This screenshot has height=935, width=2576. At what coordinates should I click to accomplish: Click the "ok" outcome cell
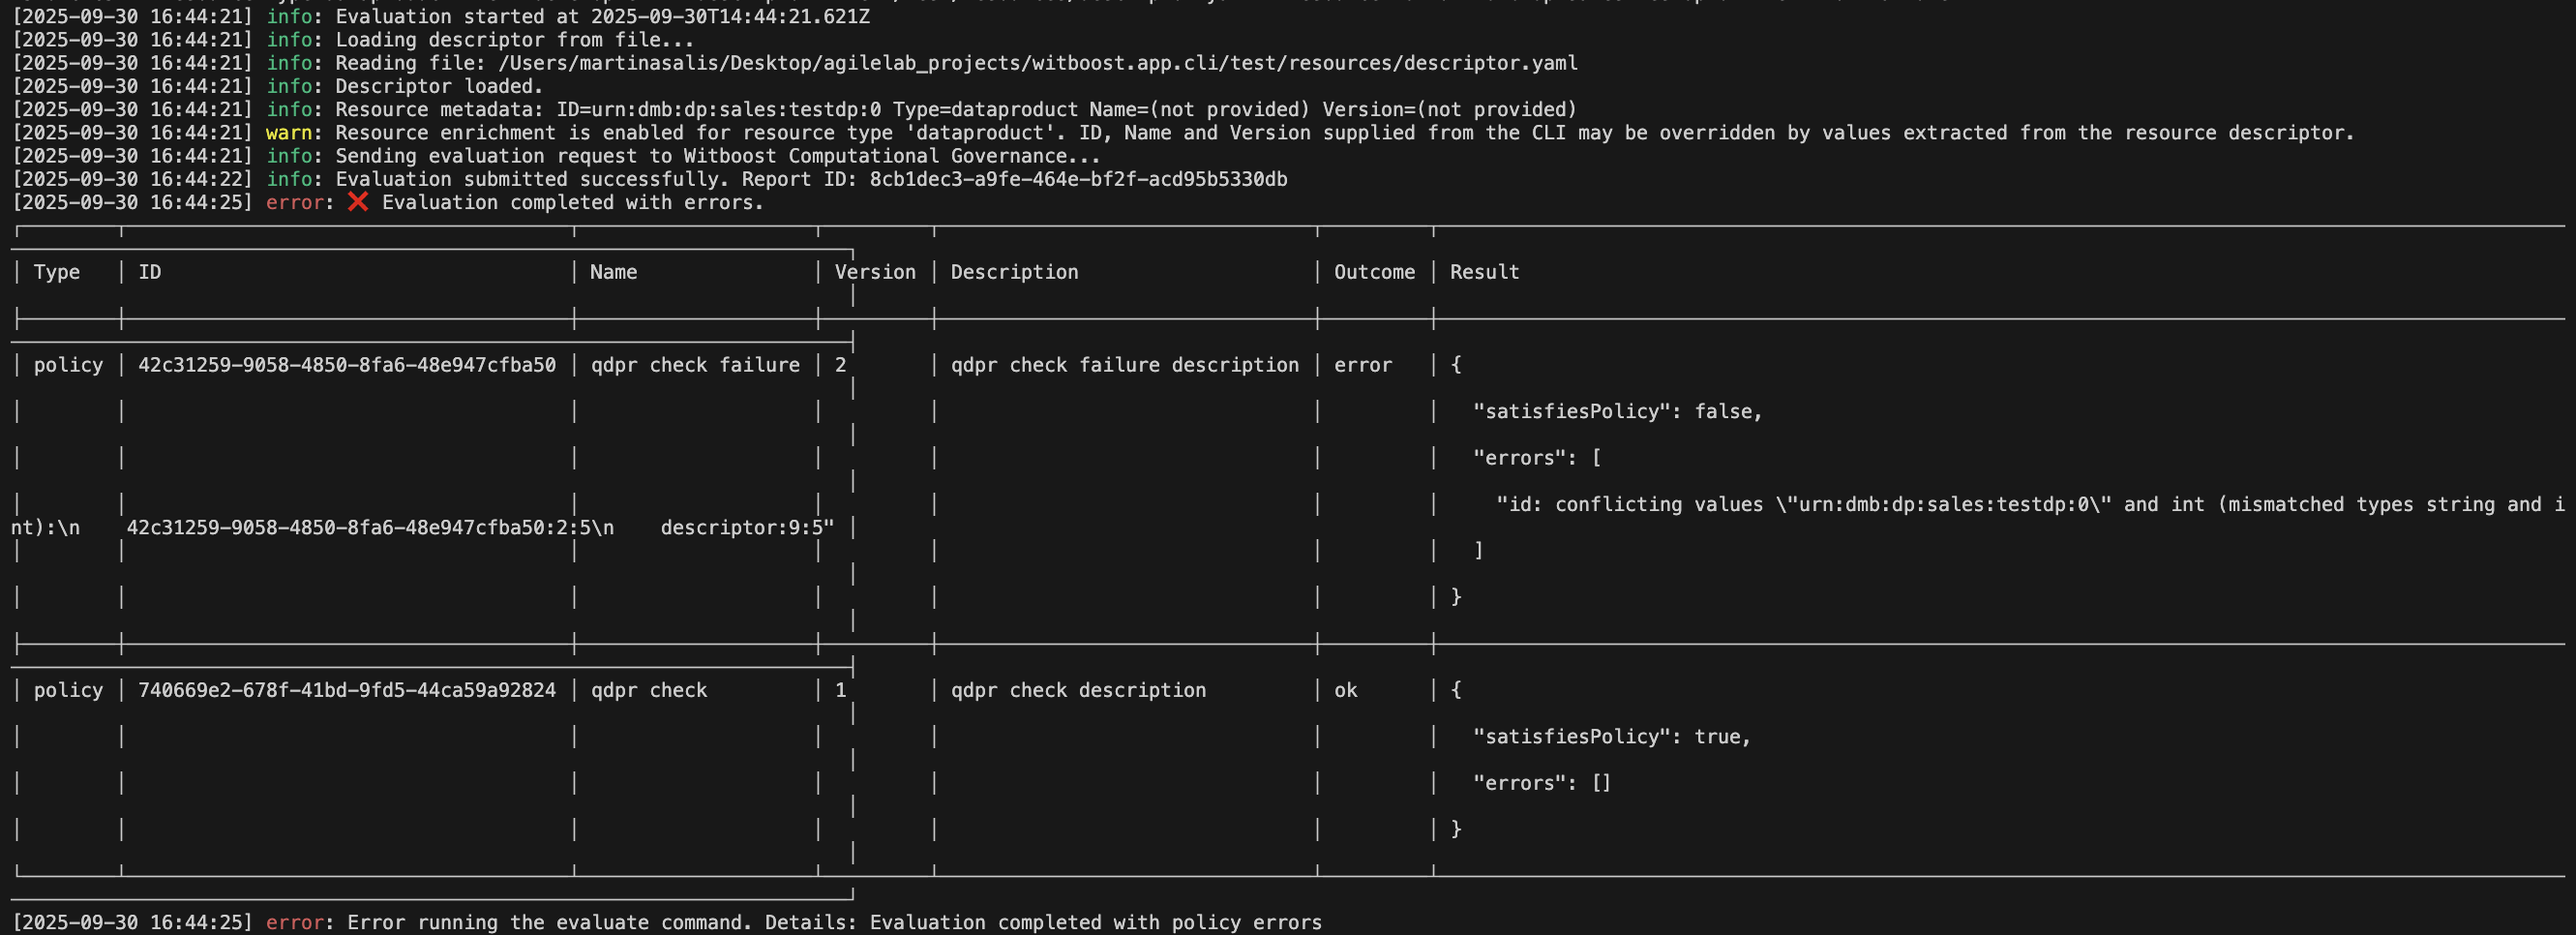[x=1345, y=690]
